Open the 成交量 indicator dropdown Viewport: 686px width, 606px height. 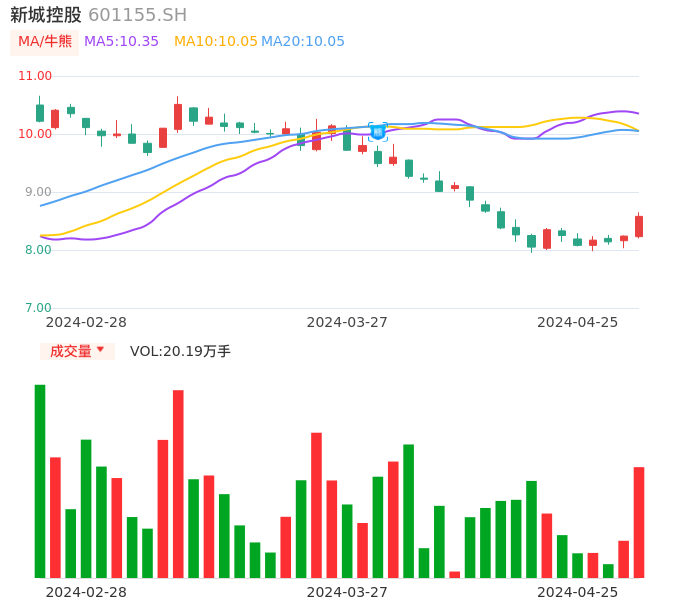77,351
